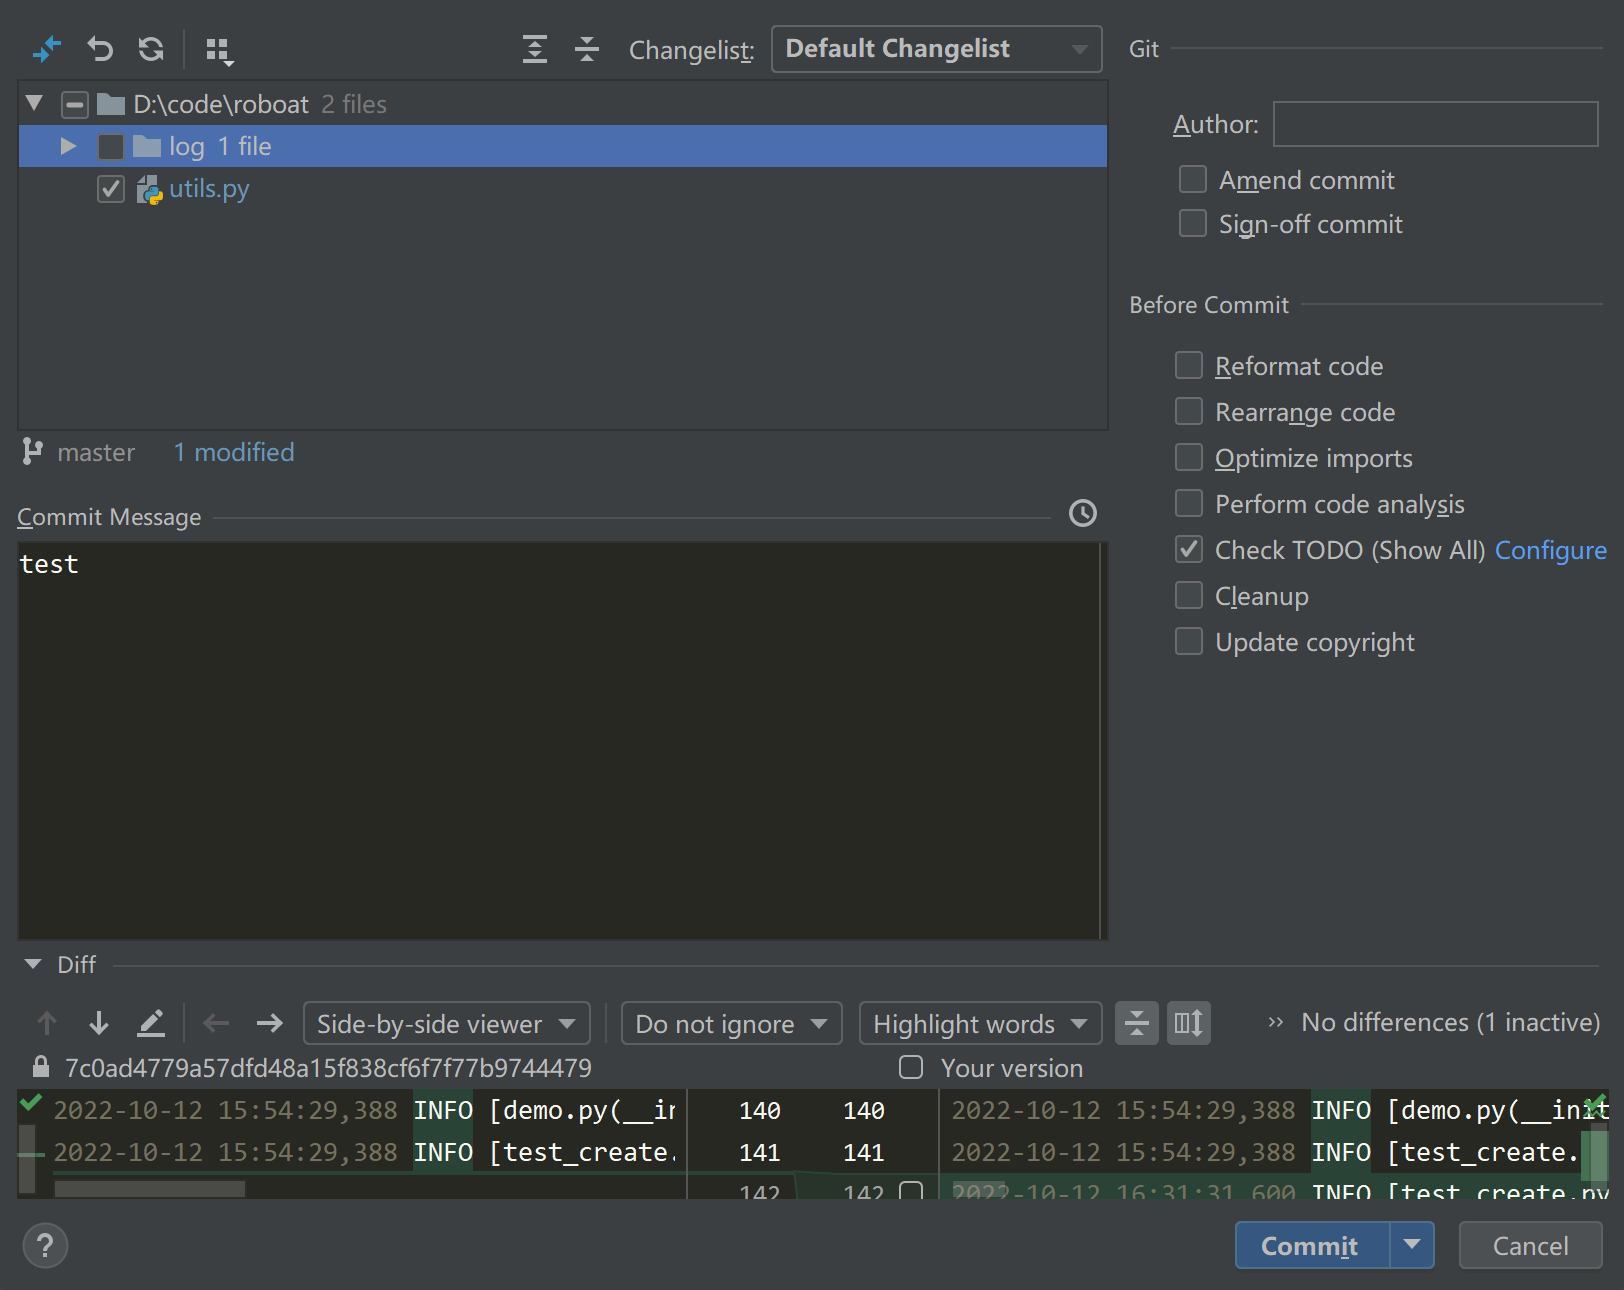Open the Default Changelist dropdown

(x=936, y=49)
